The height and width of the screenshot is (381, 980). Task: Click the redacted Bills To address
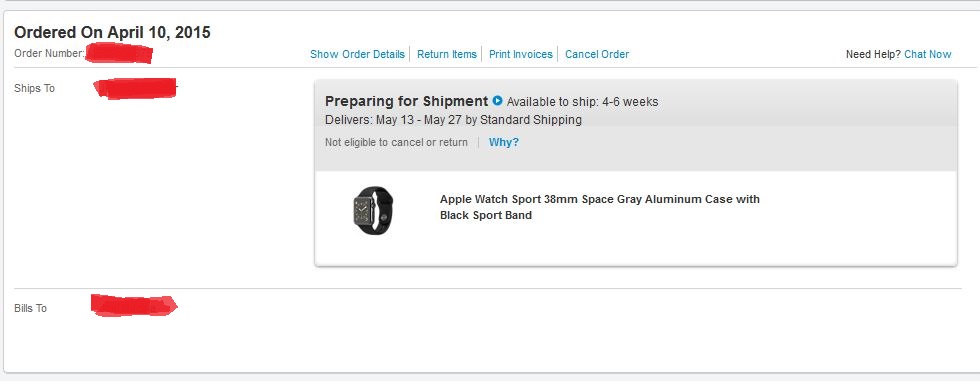click(x=134, y=305)
